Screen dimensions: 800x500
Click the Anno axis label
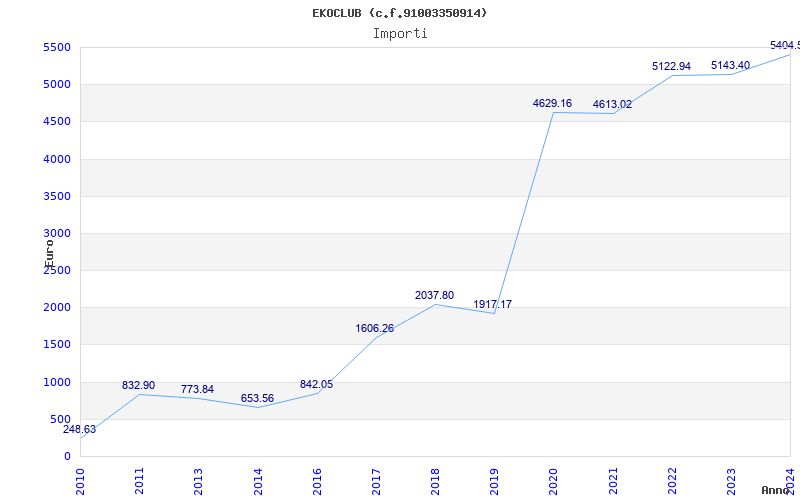775,490
